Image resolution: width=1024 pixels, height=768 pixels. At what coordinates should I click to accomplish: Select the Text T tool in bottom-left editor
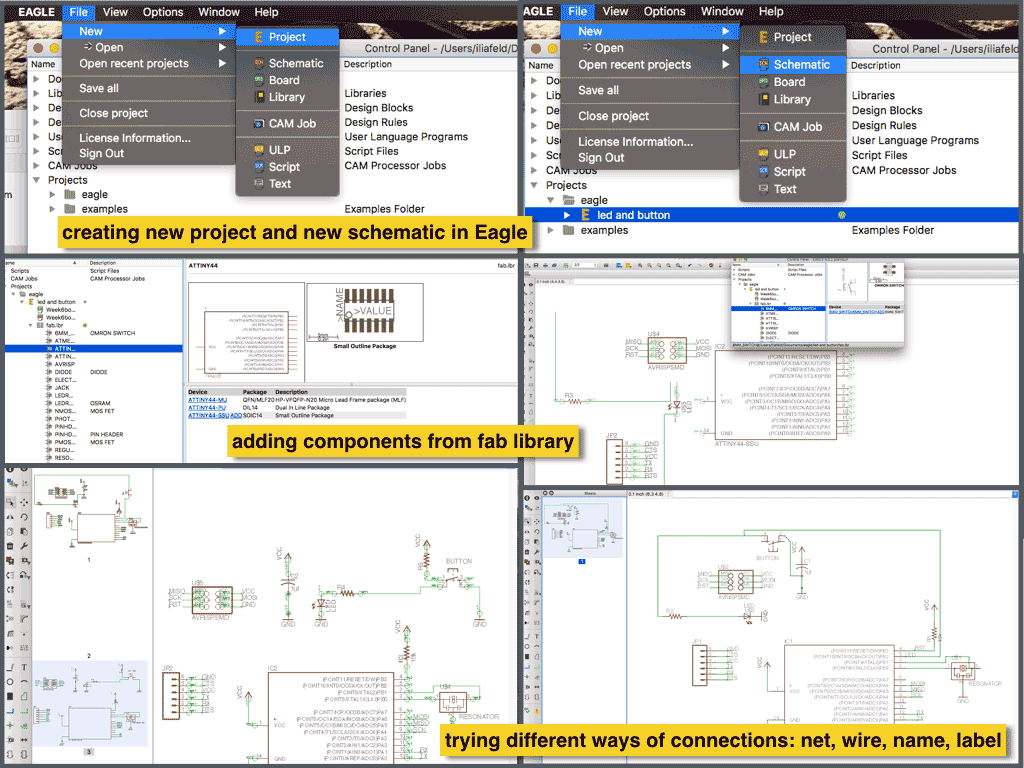(24, 667)
